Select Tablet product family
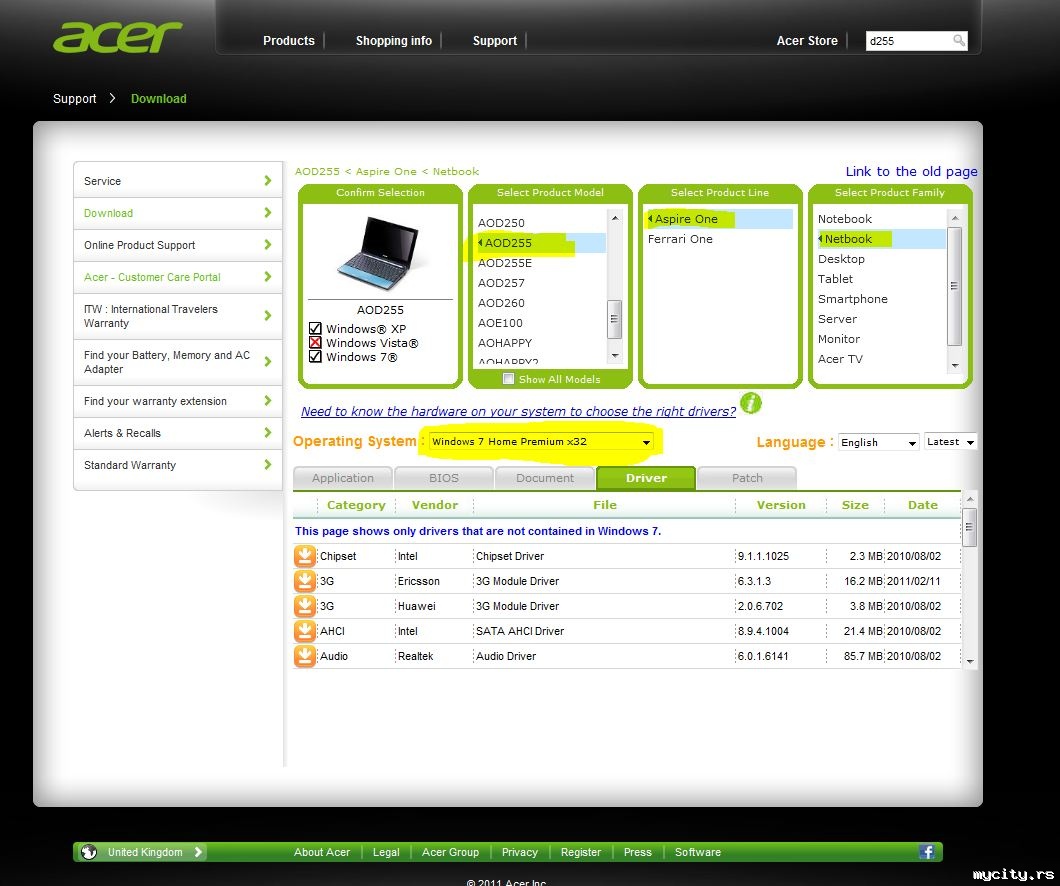 click(x=835, y=278)
